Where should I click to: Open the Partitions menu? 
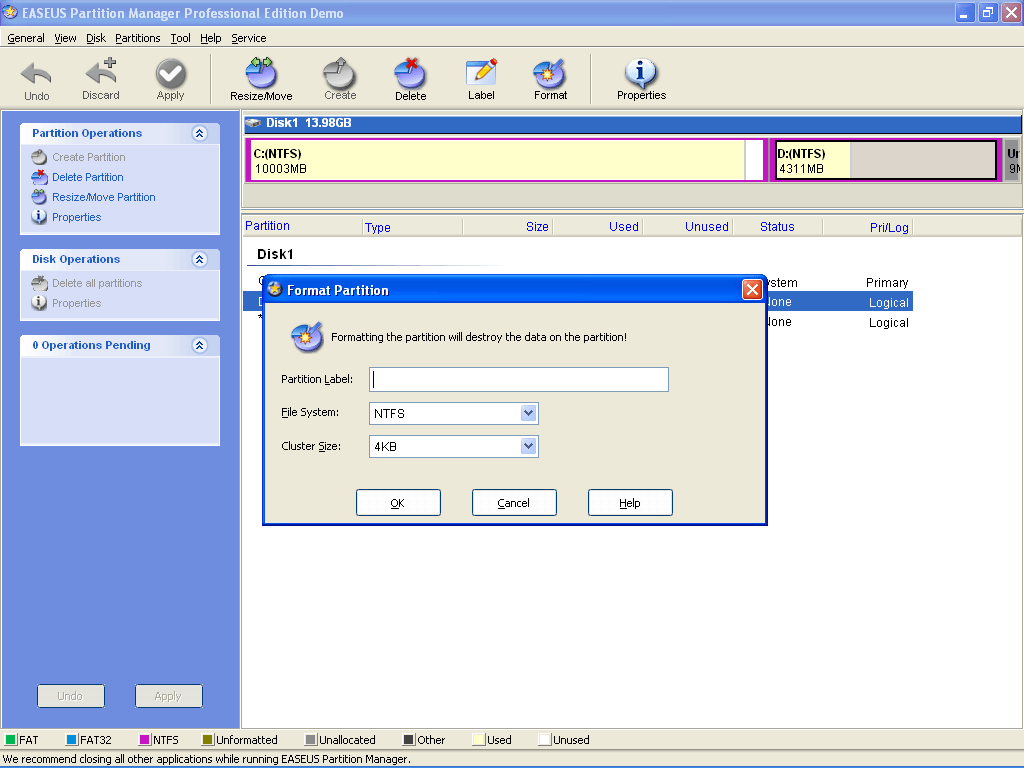pyautogui.click(x=137, y=38)
